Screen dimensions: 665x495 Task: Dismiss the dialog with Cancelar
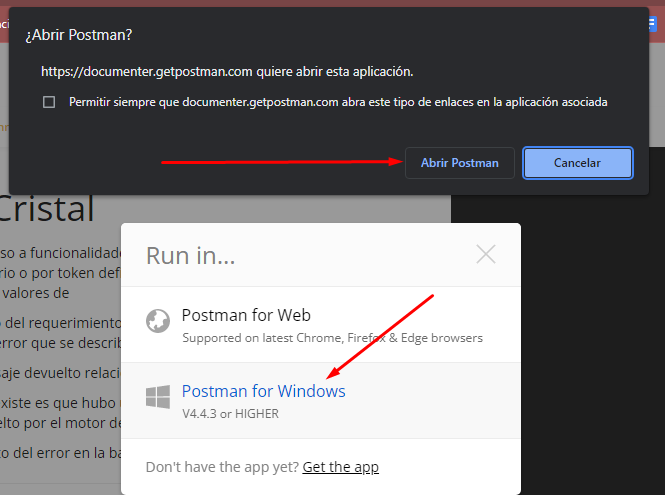pyautogui.click(x=578, y=163)
